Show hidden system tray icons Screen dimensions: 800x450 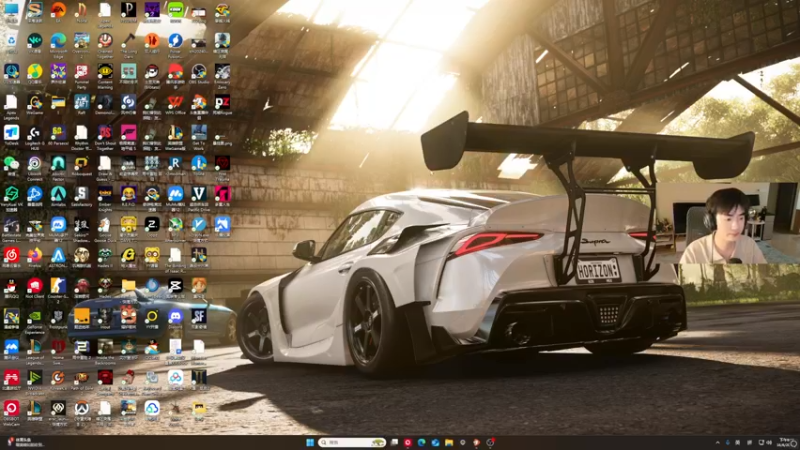click(717, 442)
